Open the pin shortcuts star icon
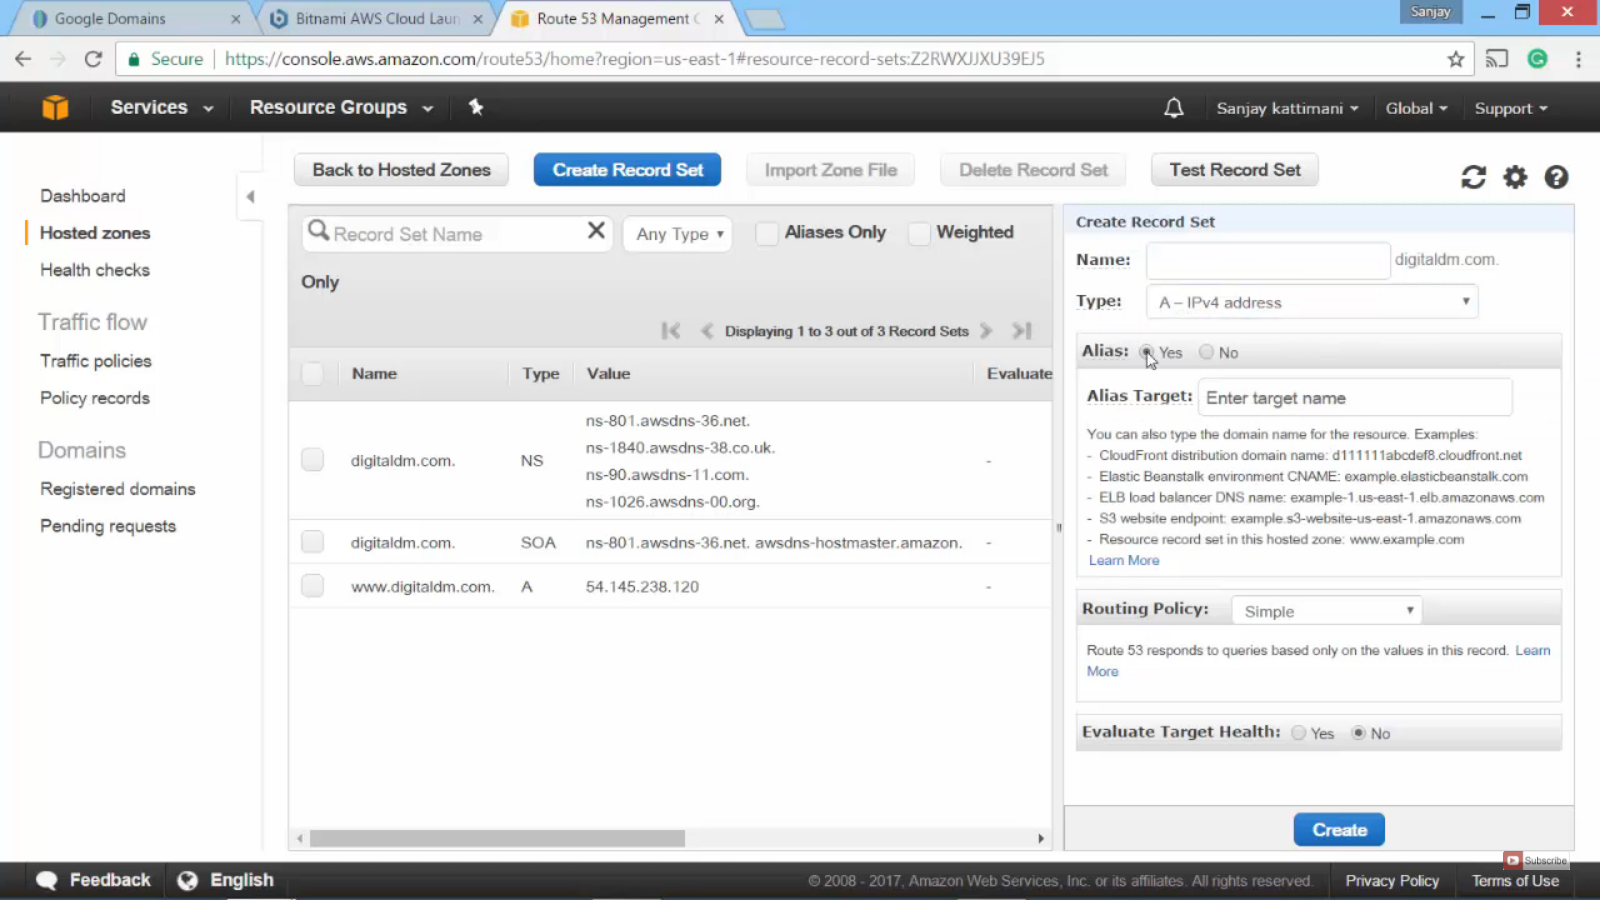The height and width of the screenshot is (900, 1600). pyautogui.click(x=476, y=107)
